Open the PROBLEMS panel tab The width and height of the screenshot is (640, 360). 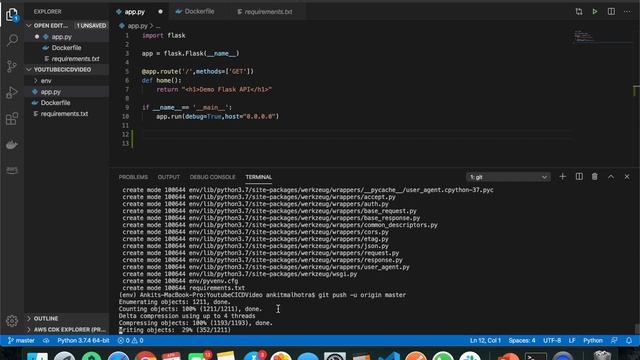tap(133, 177)
